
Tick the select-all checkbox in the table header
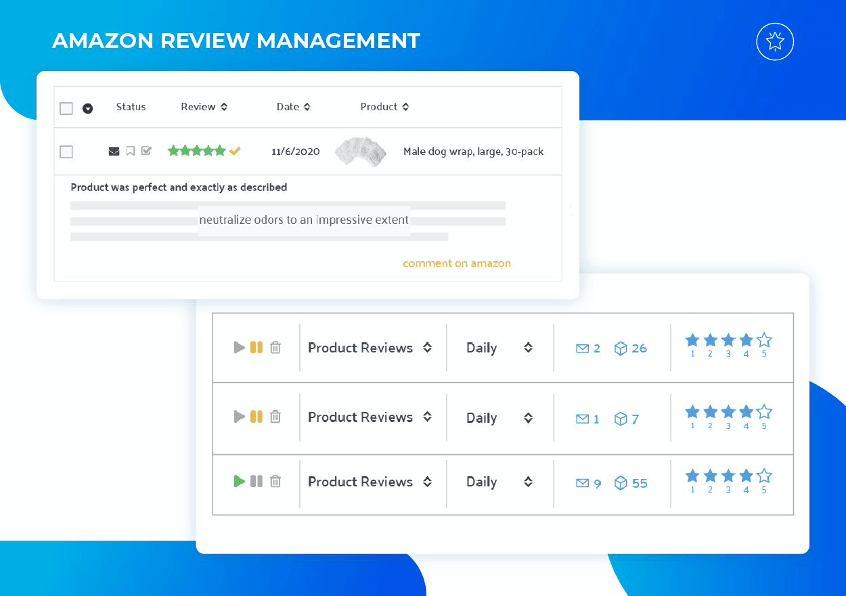pyautogui.click(x=66, y=108)
